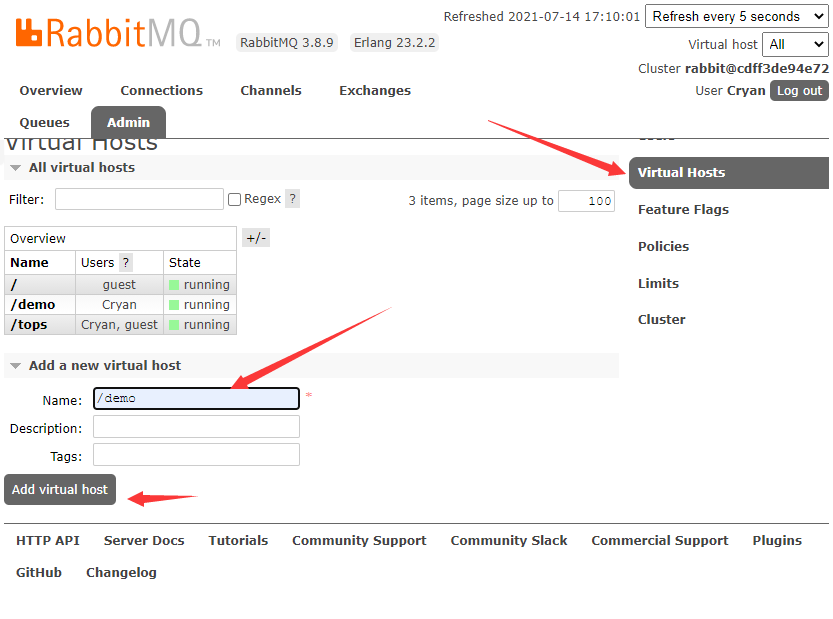This screenshot has width=833, height=619.
Task: Open the Tutorials footer link
Action: tap(238, 540)
